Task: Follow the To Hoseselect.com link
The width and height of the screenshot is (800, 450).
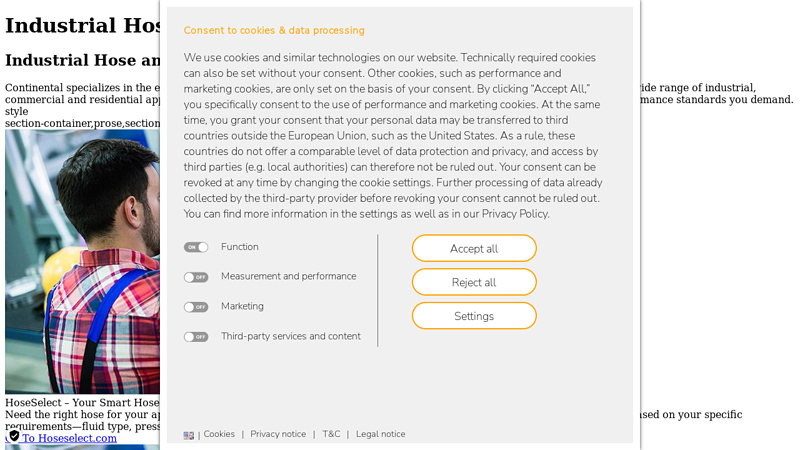Action: [69, 438]
